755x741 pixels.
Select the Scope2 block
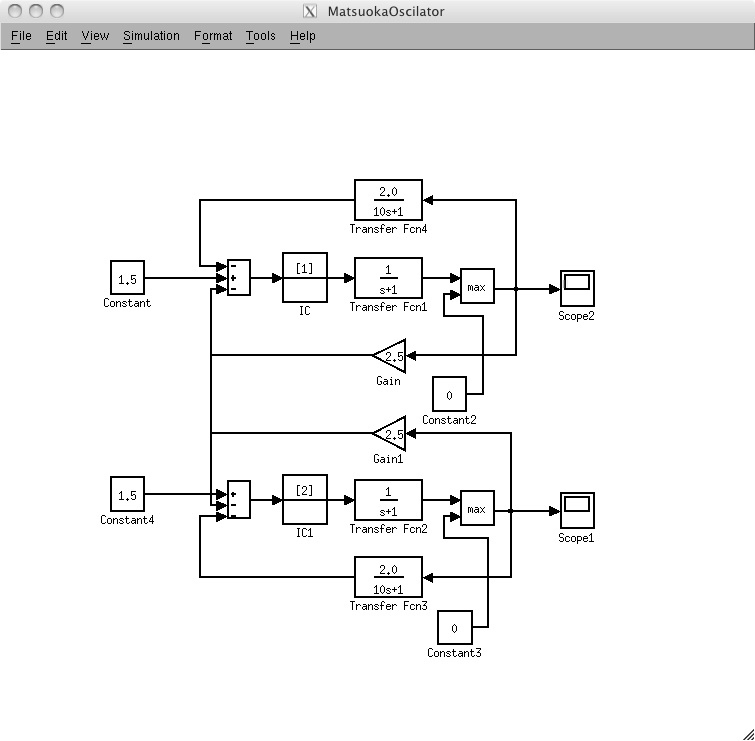pyautogui.click(x=576, y=288)
